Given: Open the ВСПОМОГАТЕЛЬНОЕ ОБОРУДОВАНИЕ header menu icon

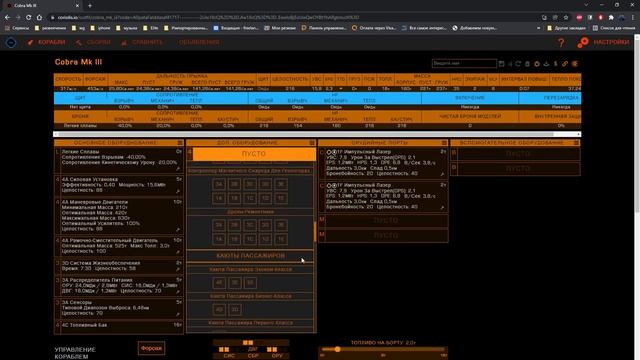Looking at the screenshot, I should (576, 143).
